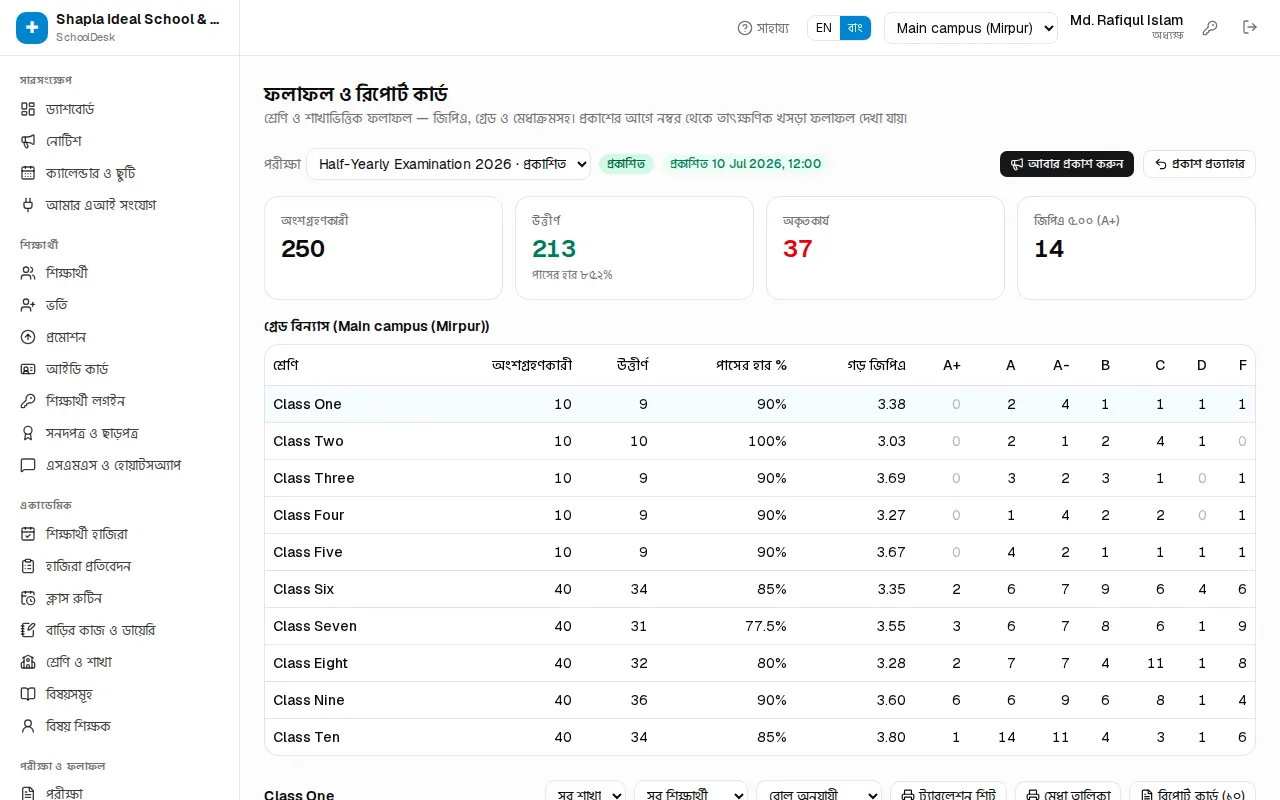The image size is (1280, 800).
Task: Switch language to EN
Action: 824,28
